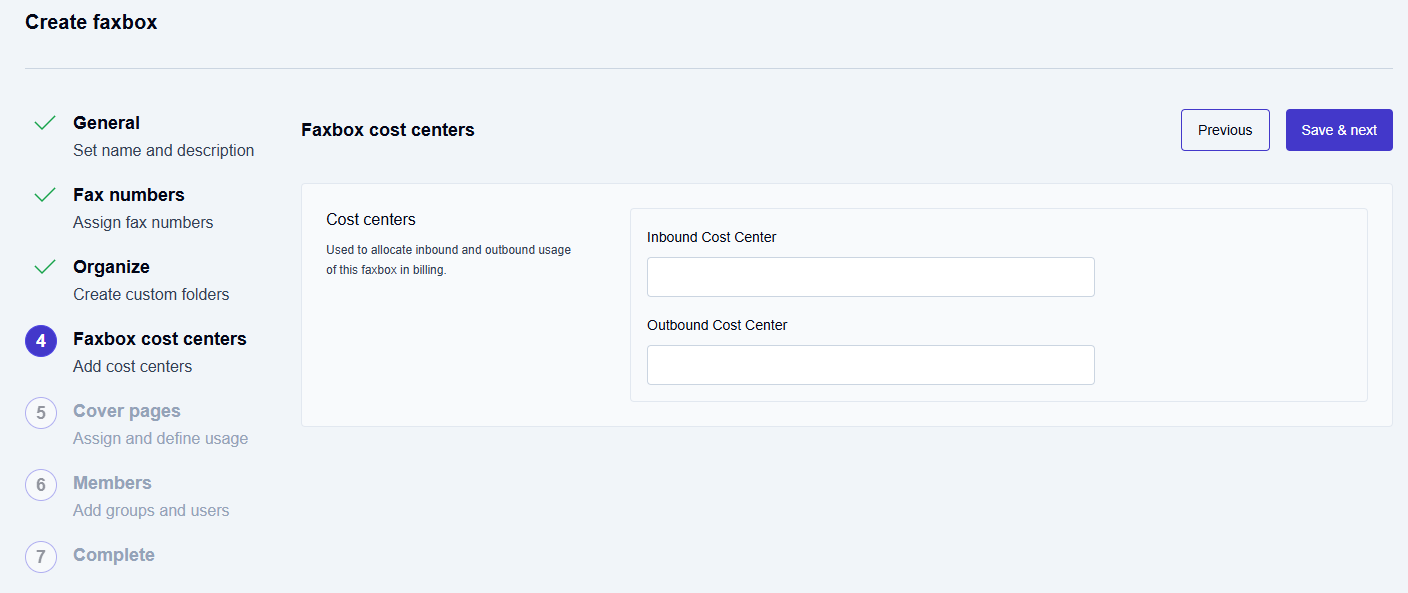Click the checkmark next to Fax numbers
1408x593 pixels.
pyautogui.click(x=44, y=195)
